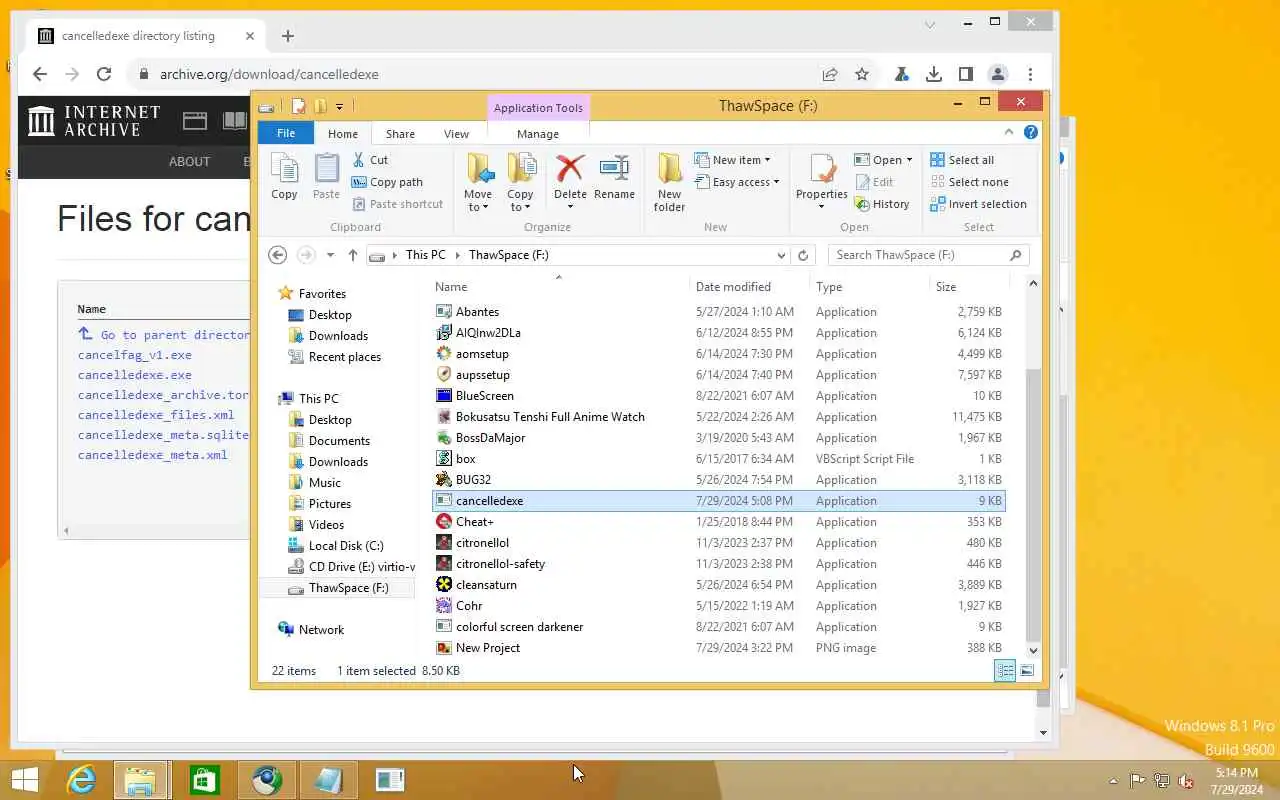Create a New folder from the ribbon

[669, 183]
